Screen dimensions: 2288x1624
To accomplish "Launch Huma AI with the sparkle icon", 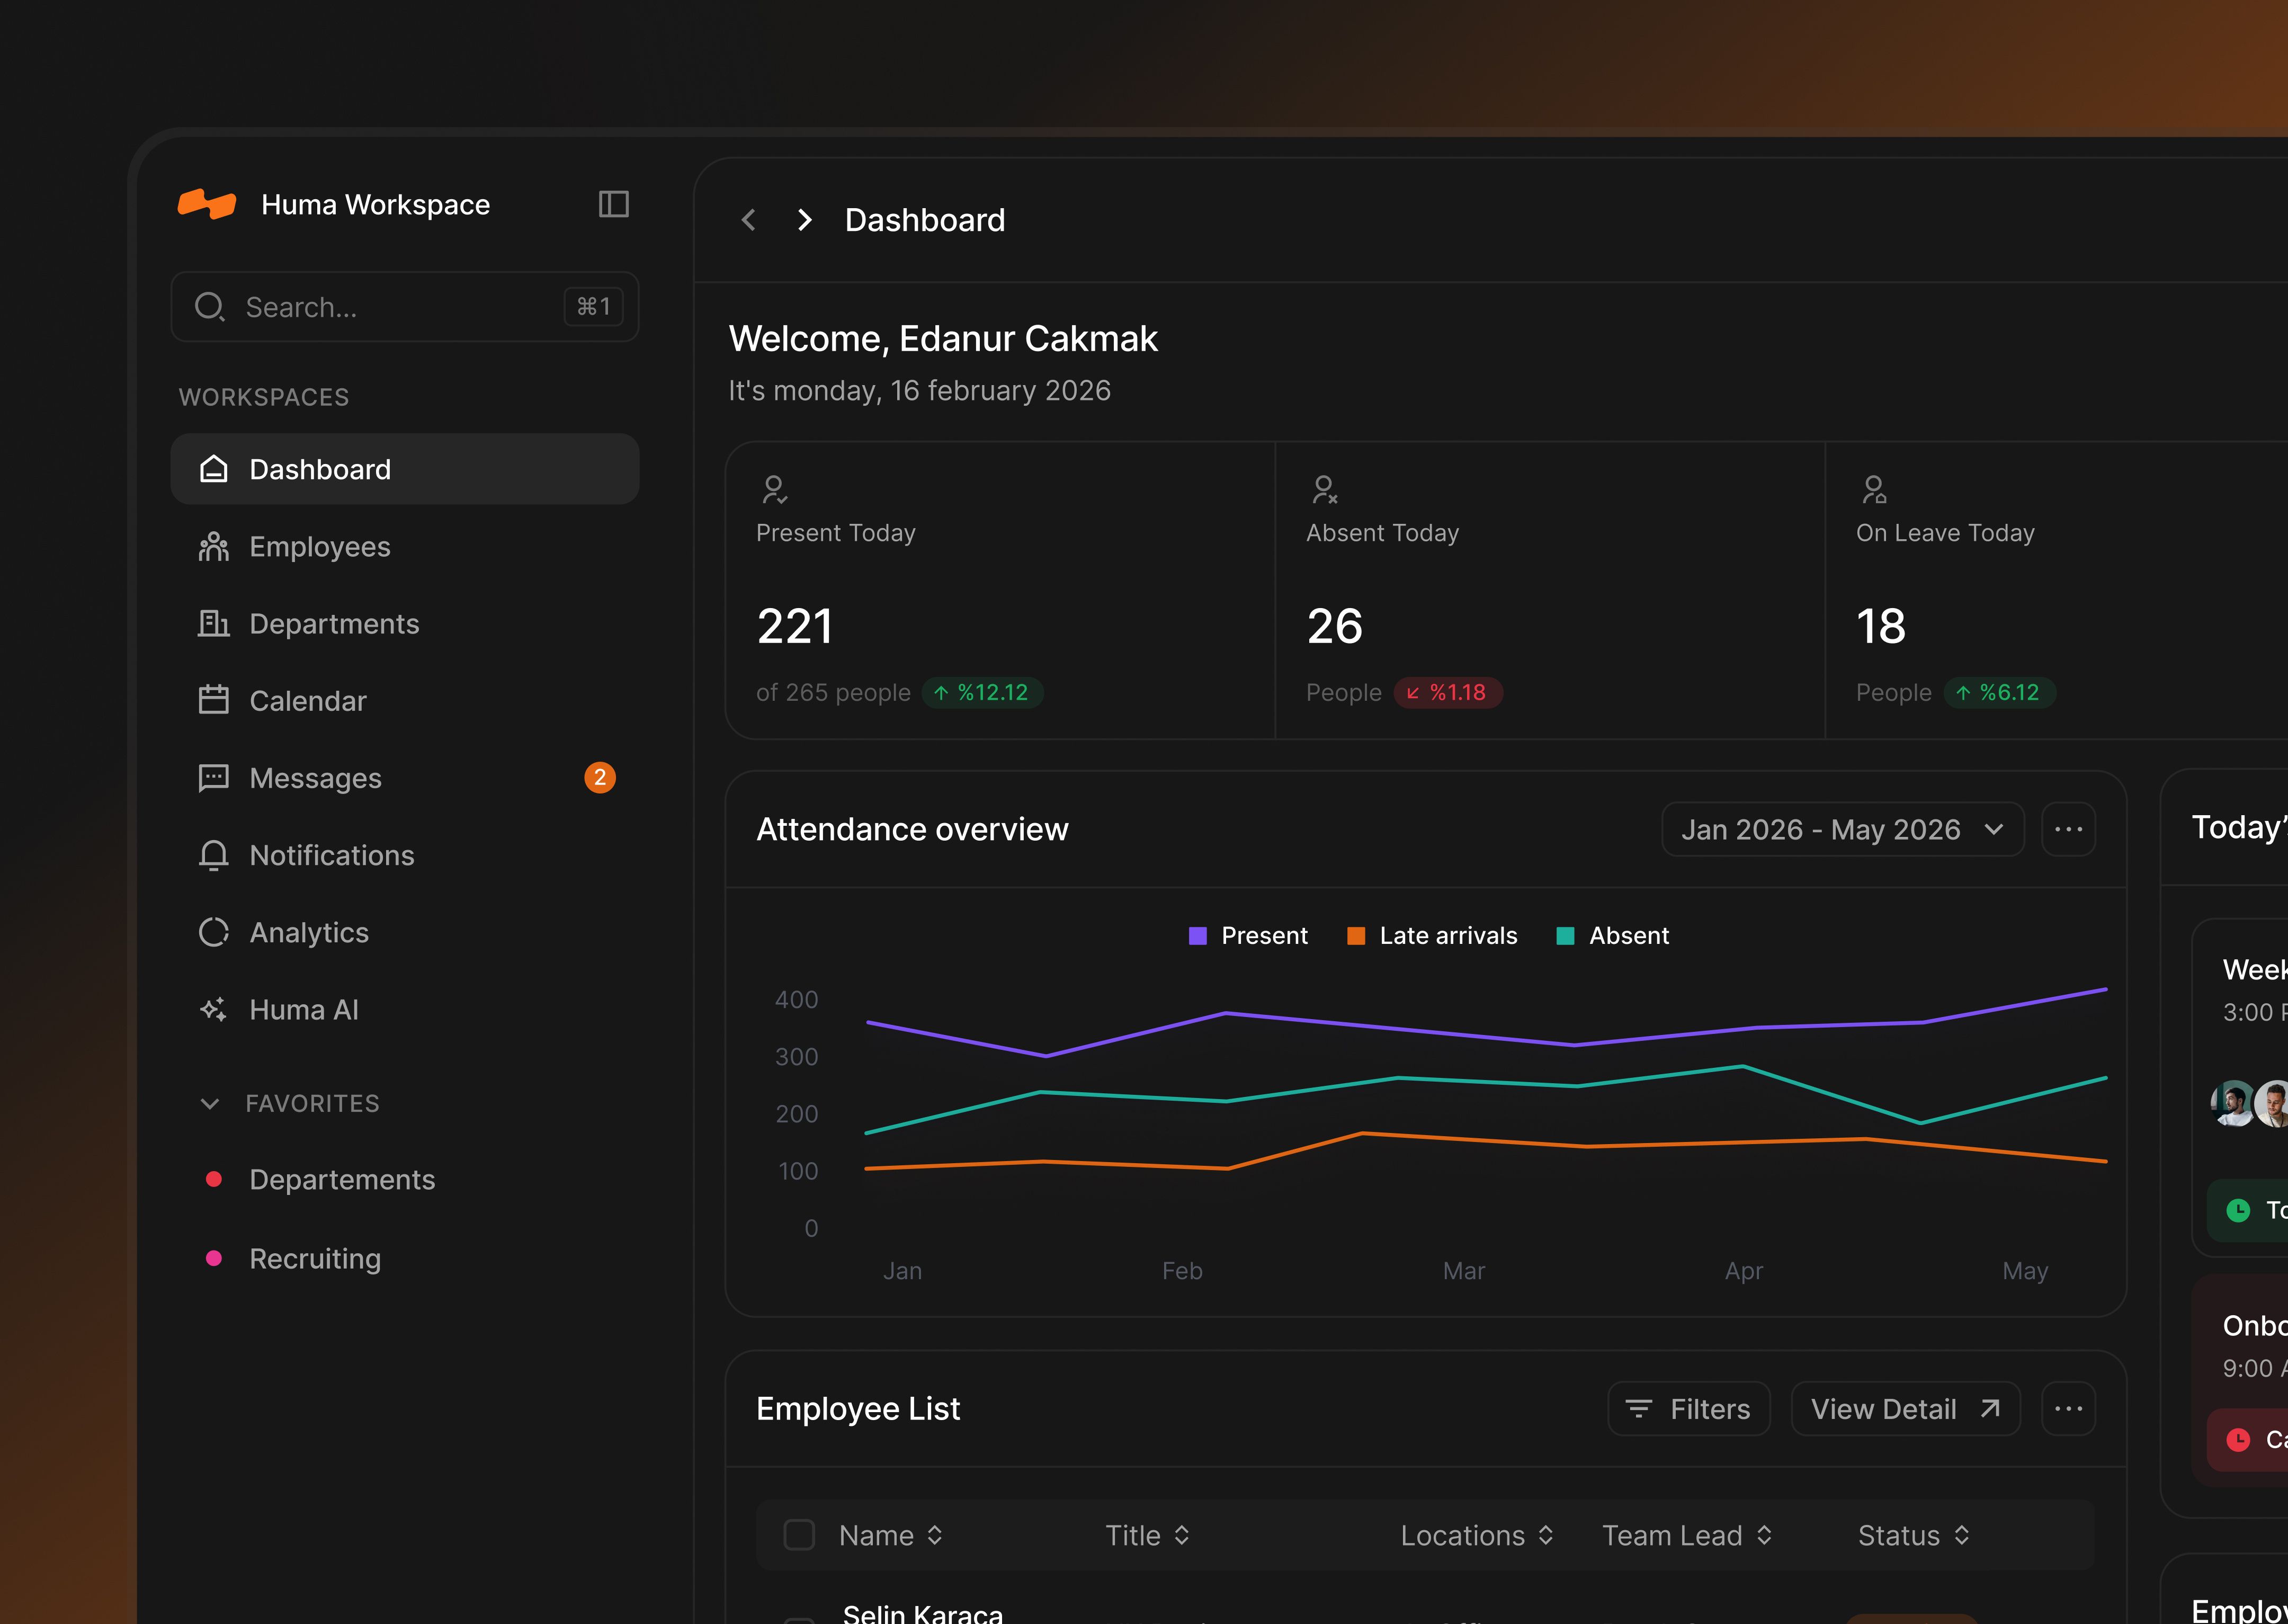I will [214, 1009].
